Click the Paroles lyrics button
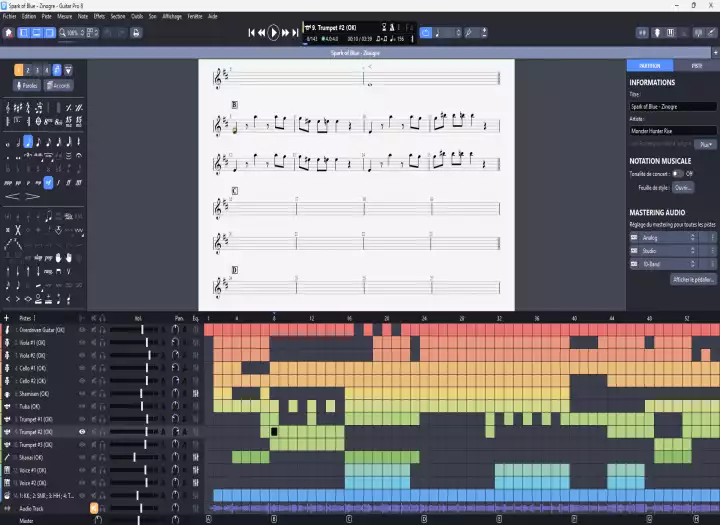 coord(27,85)
